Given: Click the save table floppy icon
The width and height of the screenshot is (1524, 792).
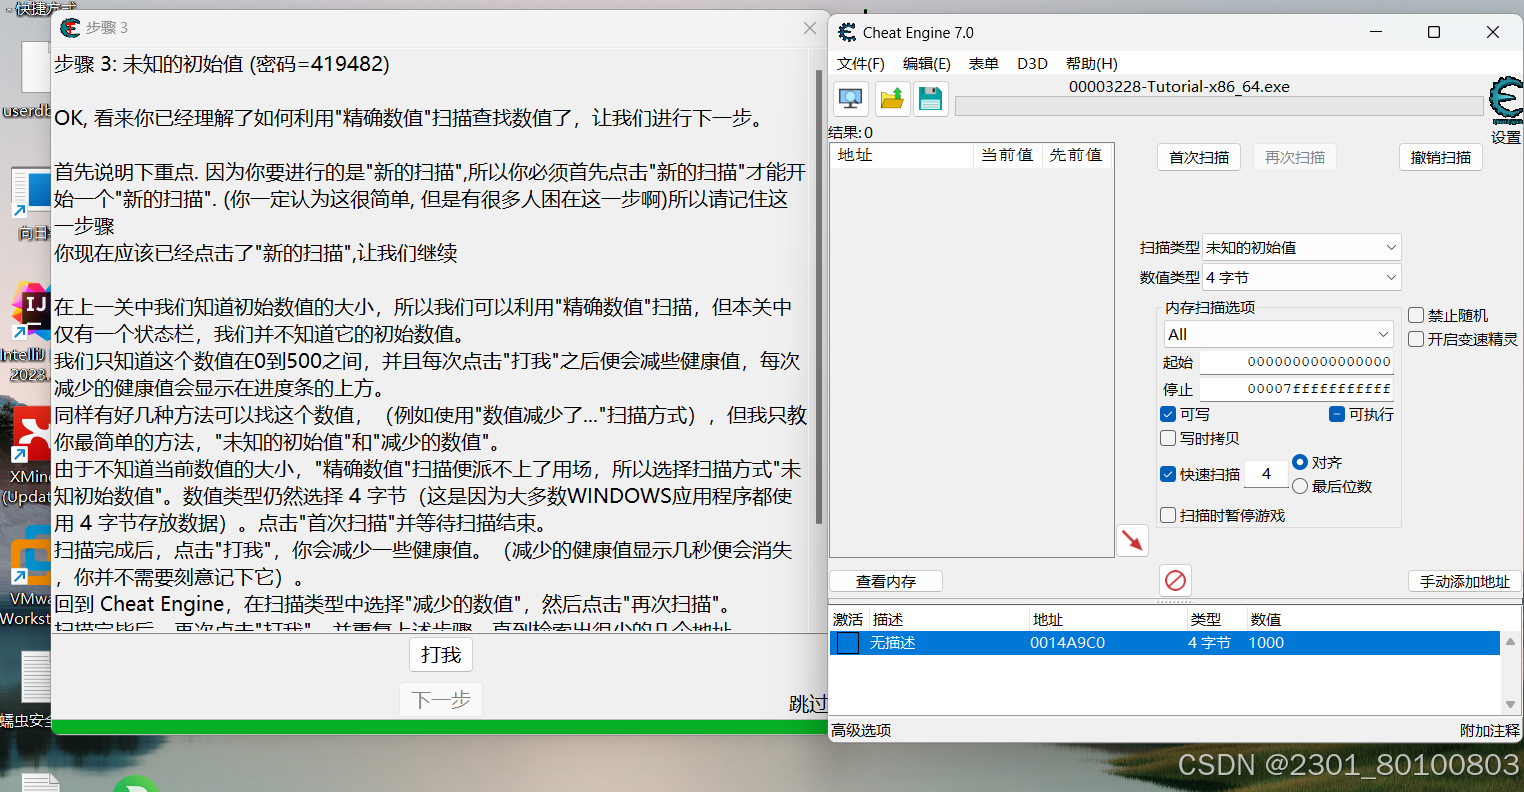Looking at the screenshot, I should tap(931, 99).
